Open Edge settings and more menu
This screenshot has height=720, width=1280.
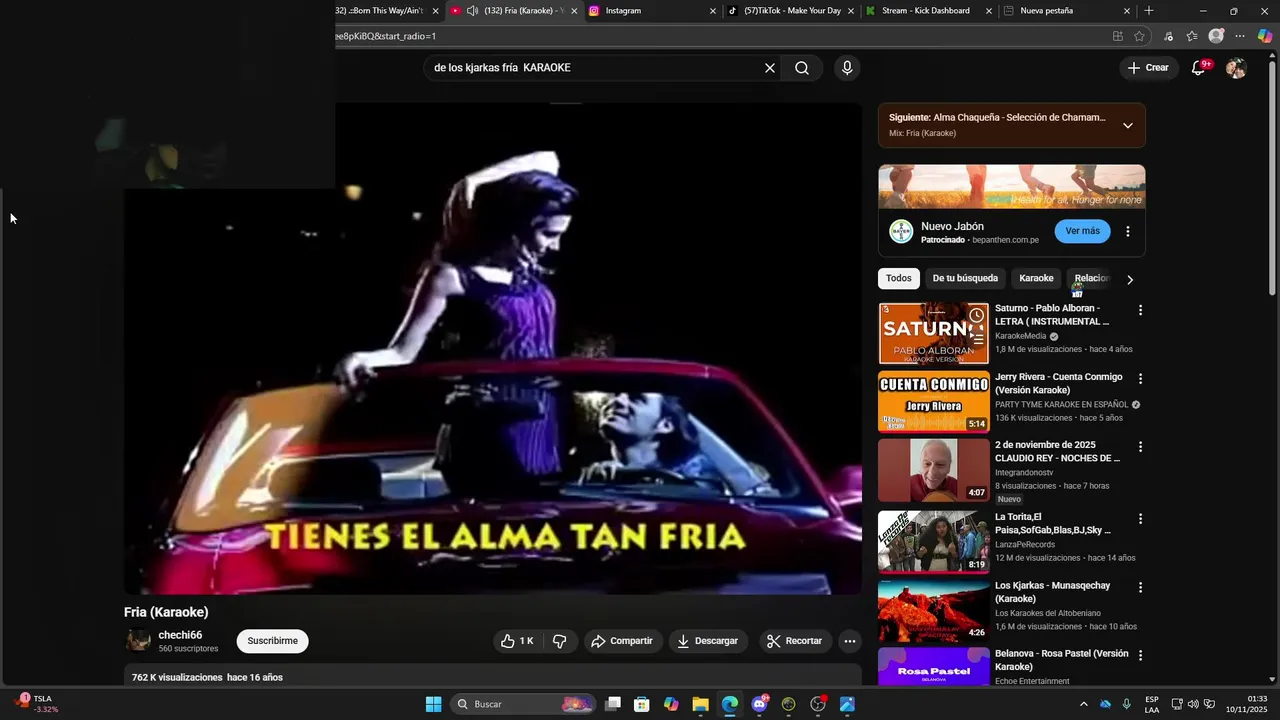point(1240,36)
